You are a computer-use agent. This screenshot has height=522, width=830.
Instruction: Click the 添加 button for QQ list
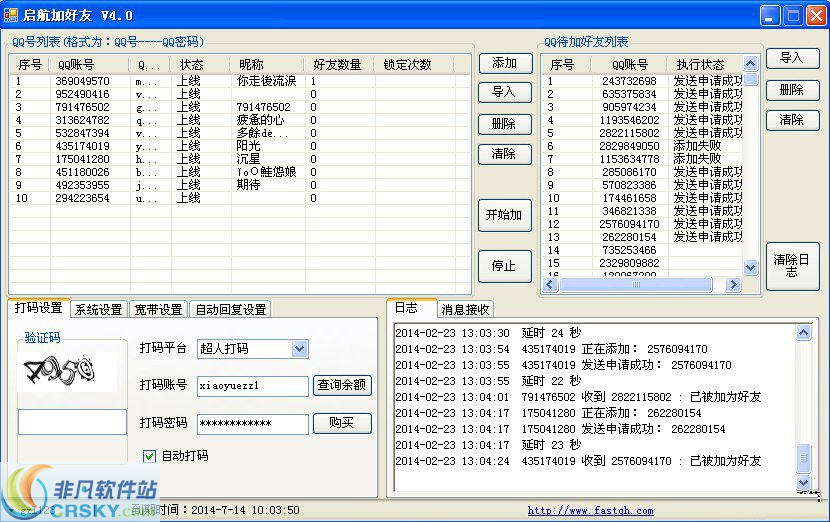pos(504,63)
